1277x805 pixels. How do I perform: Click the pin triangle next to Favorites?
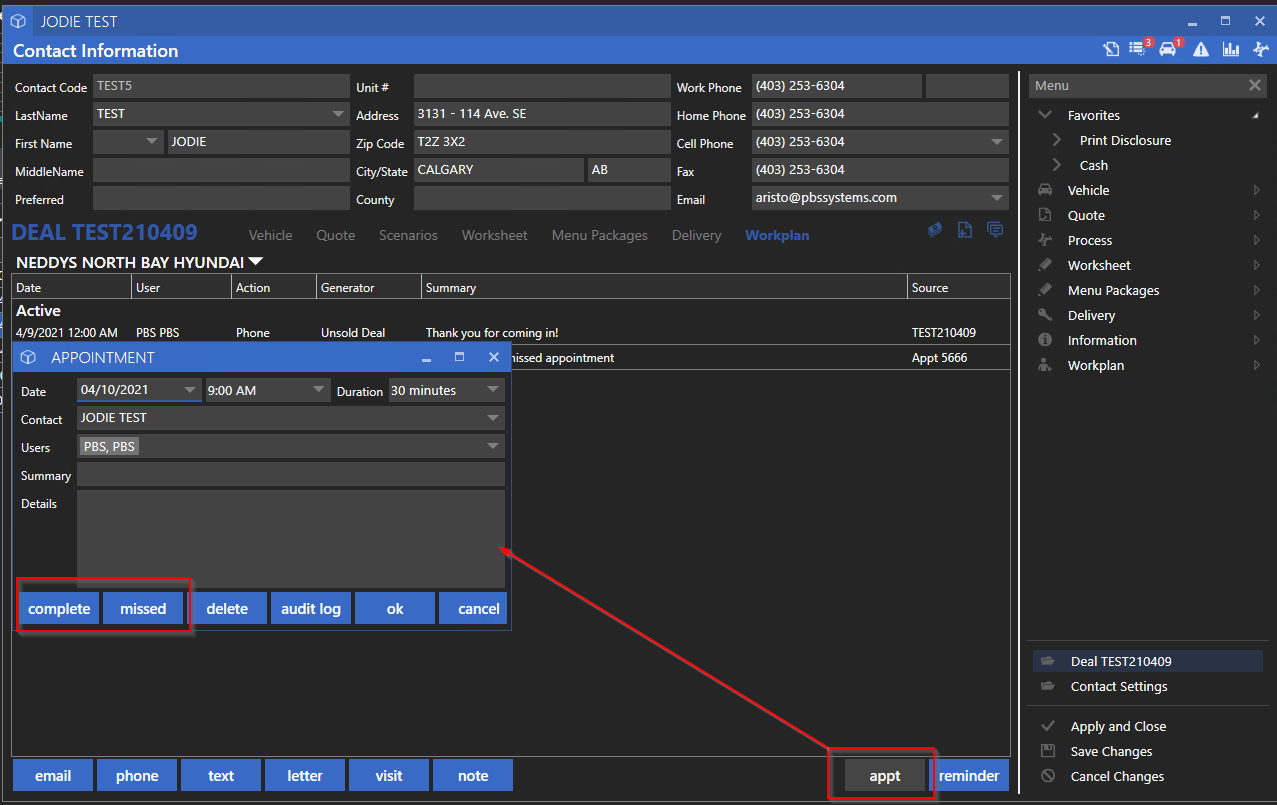1256,116
